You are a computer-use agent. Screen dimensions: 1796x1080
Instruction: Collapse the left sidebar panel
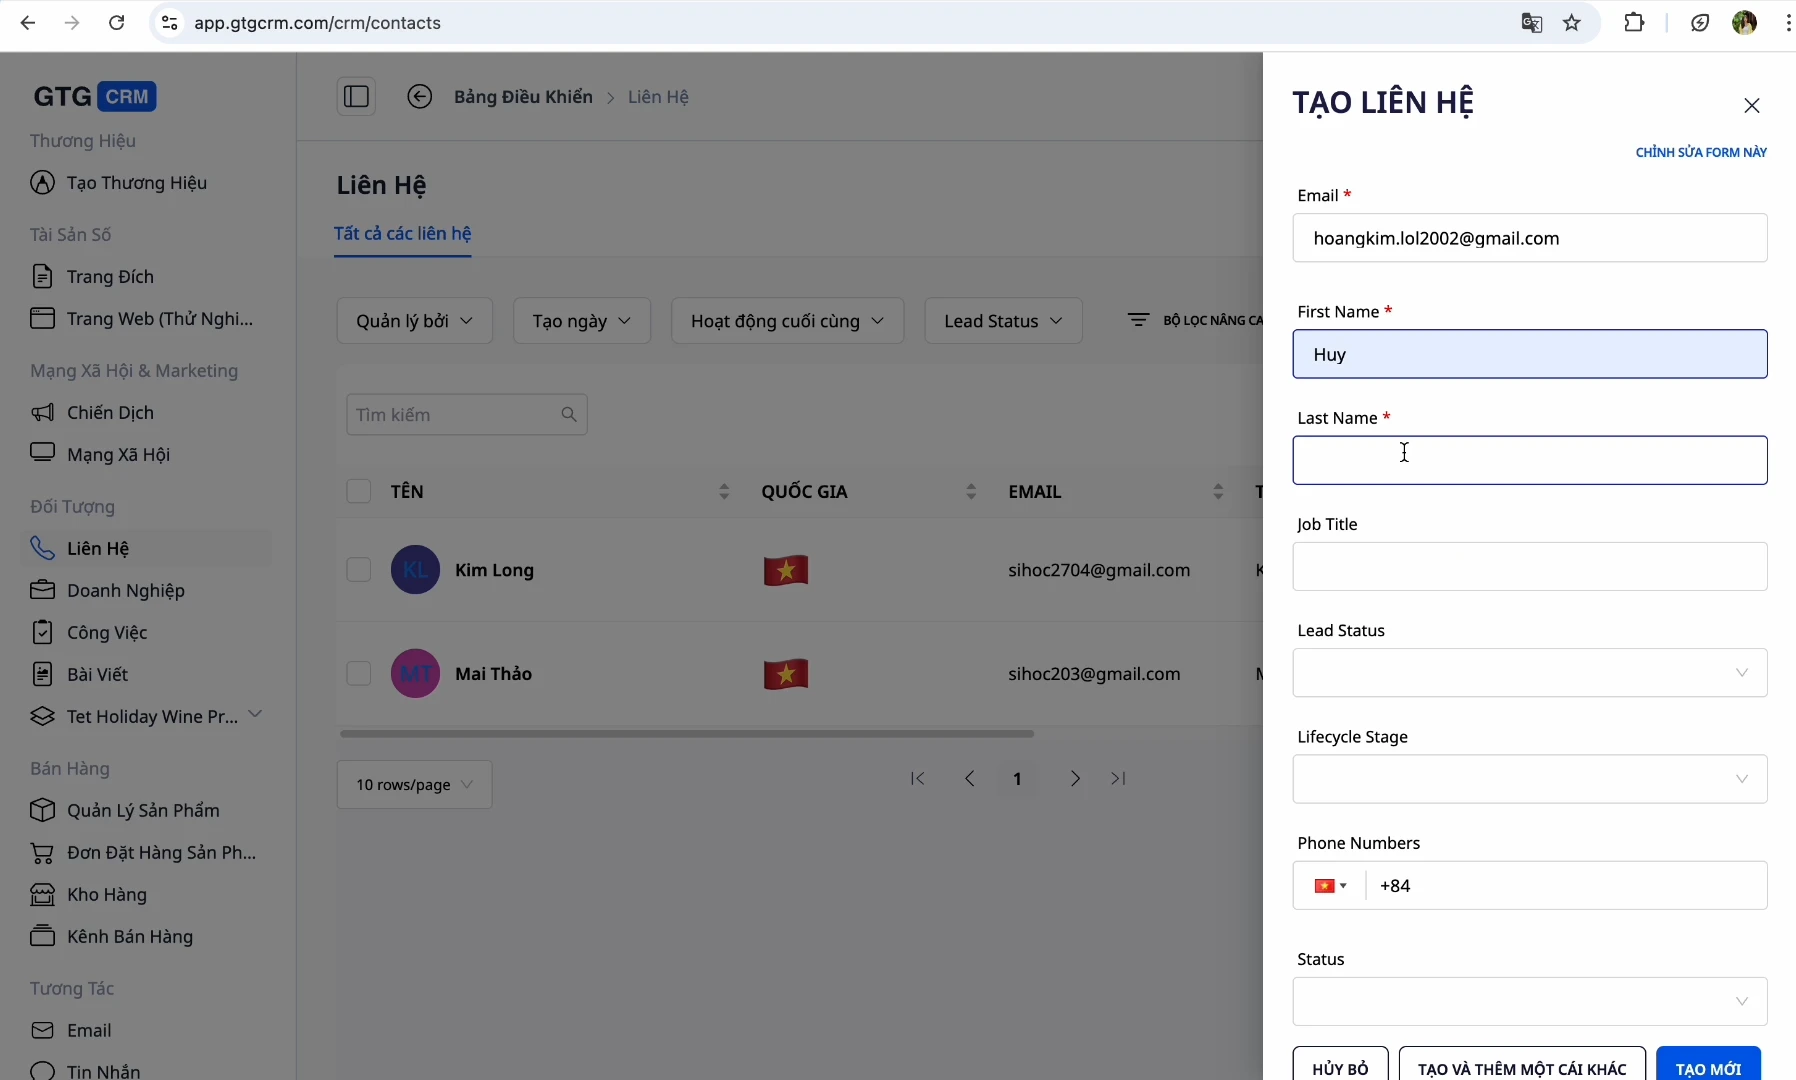coord(357,96)
